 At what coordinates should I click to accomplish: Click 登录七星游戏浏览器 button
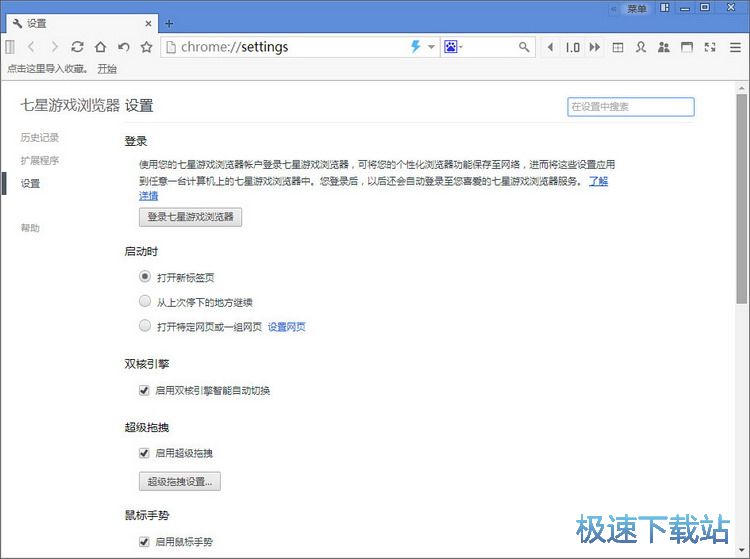[190, 217]
